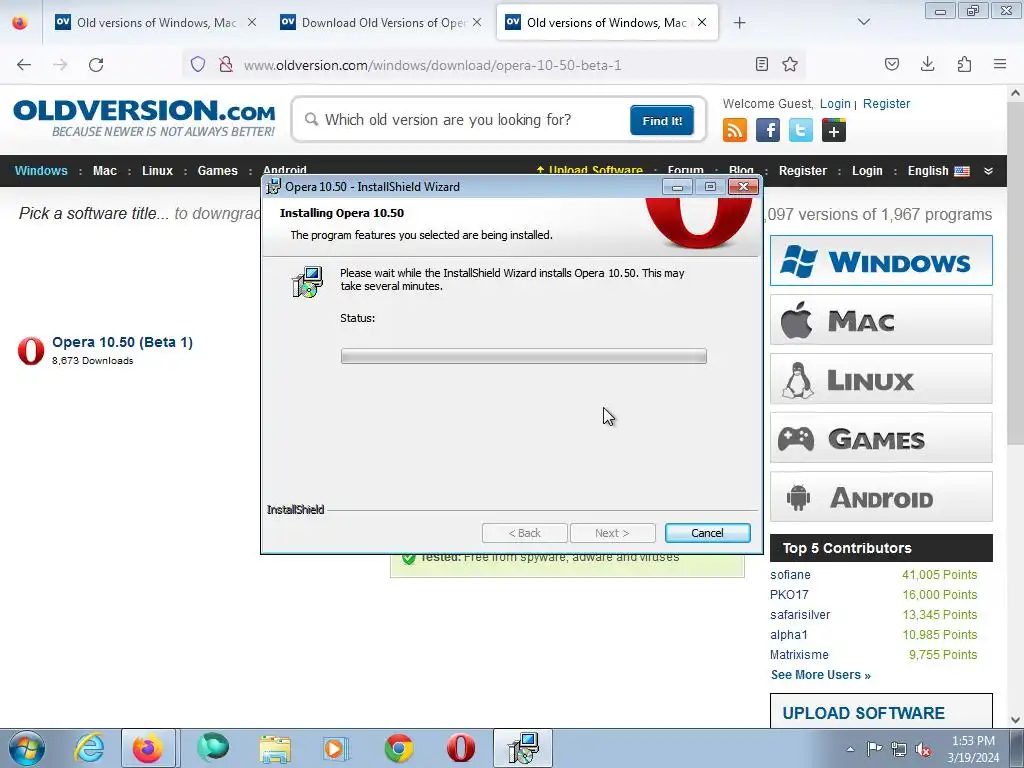This screenshot has width=1024, height=768.
Task: Open the Linux nav menu item
Action: pos(157,171)
